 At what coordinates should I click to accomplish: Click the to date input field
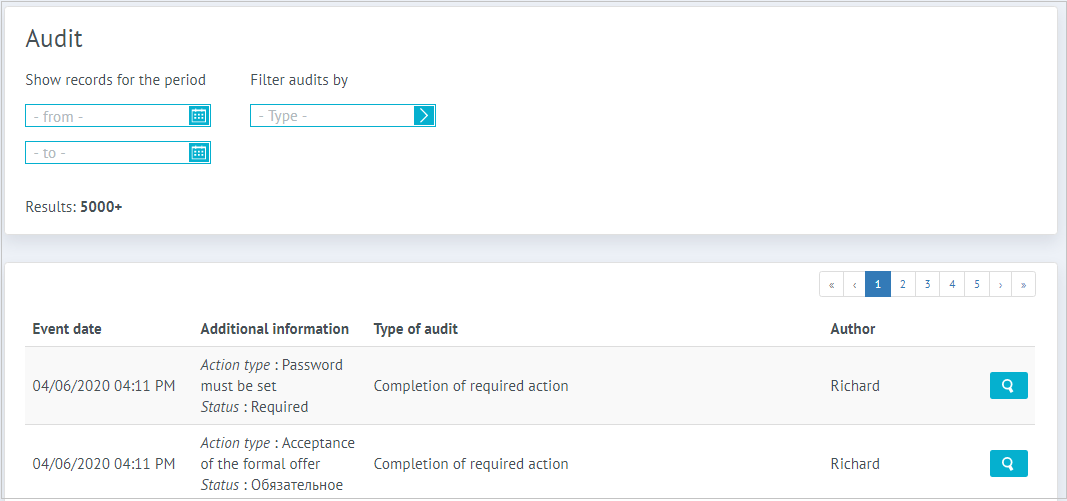[x=107, y=153]
